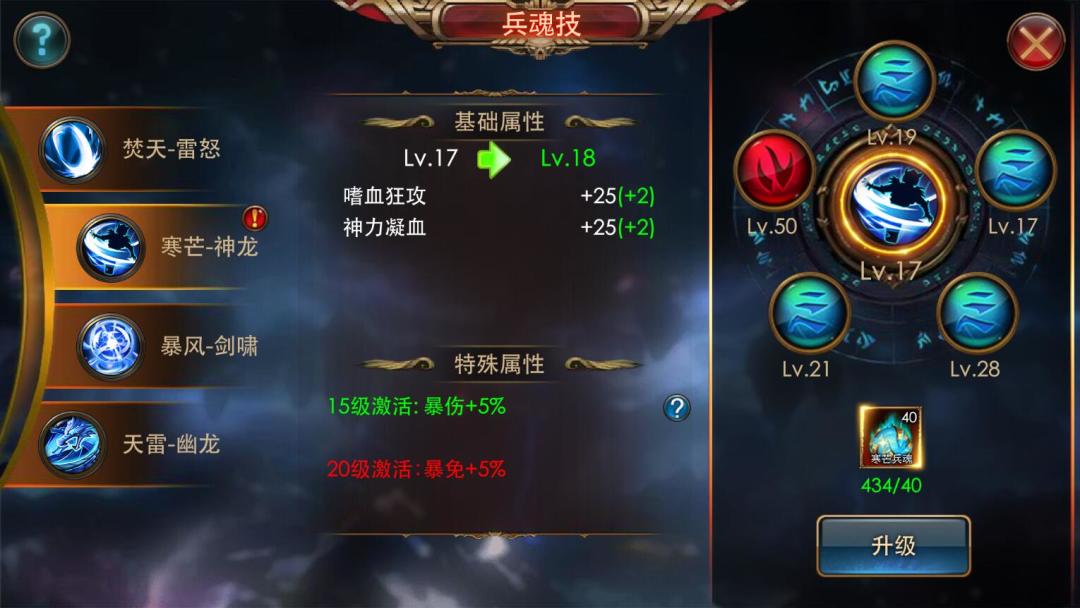This screenshot has height=608, width=1080.
Task: Close the 兵魂技 panel
Action: (x=1035, y=43)
